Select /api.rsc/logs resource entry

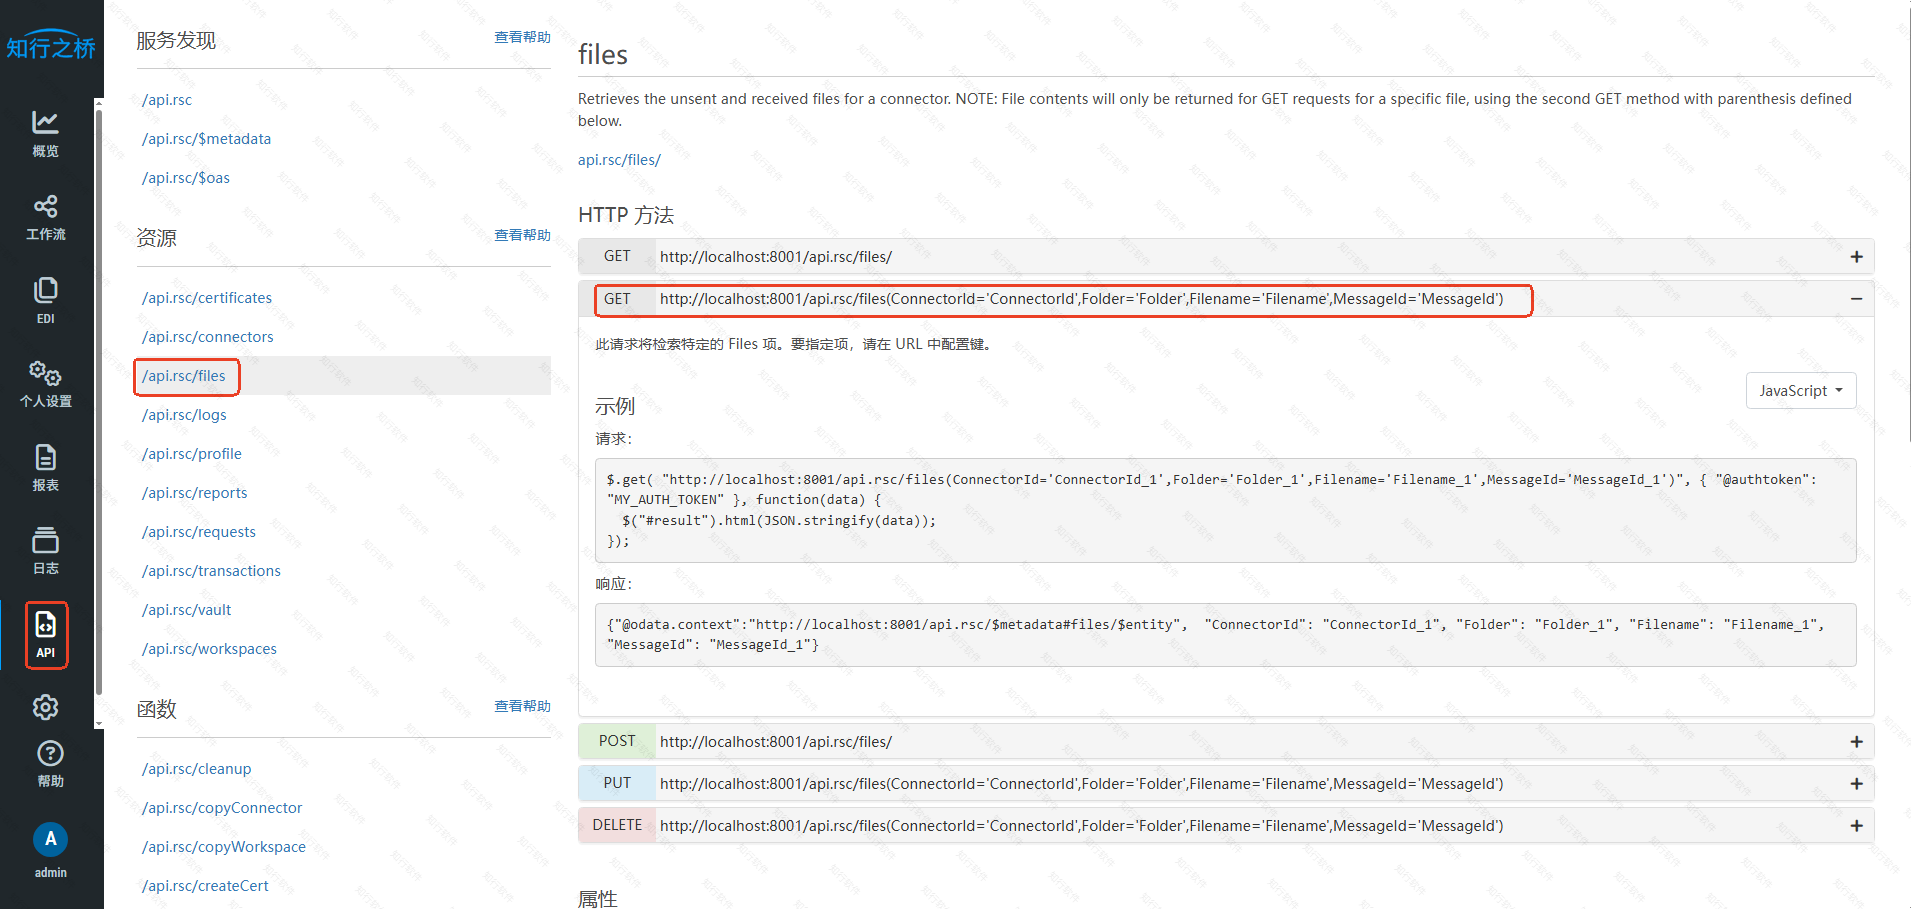pyautogui.click(x=184, y=415)
